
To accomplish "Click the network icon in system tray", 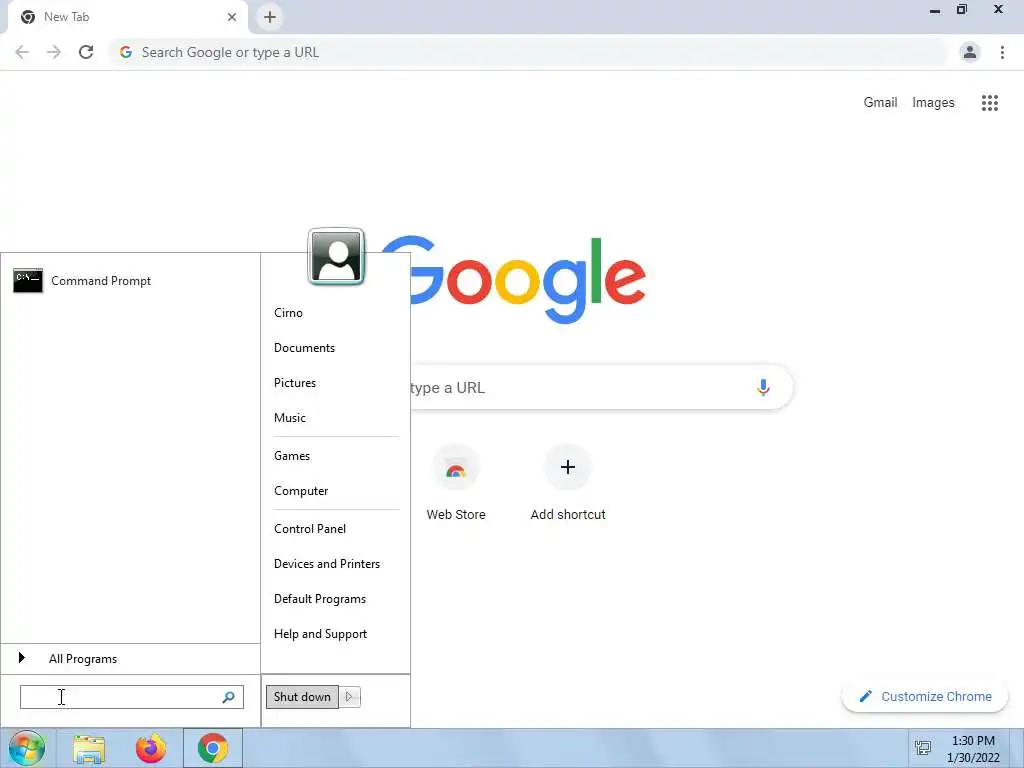I will tap(923, 748).
